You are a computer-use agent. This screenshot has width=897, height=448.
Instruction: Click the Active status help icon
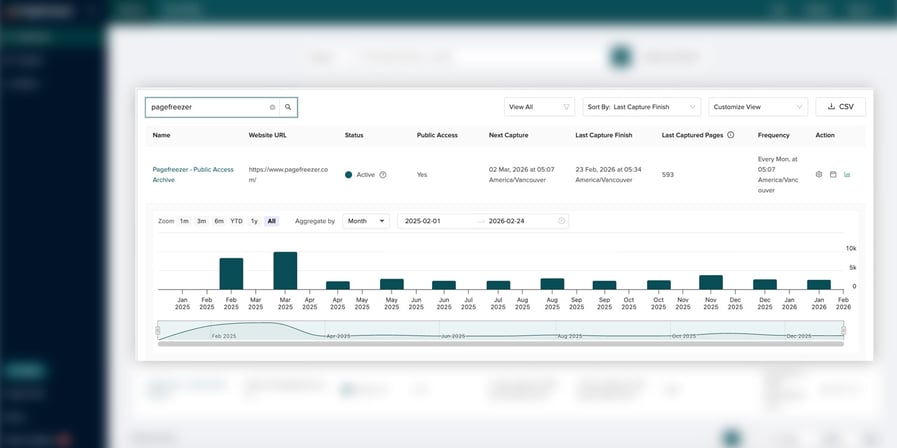click(383, 175)
